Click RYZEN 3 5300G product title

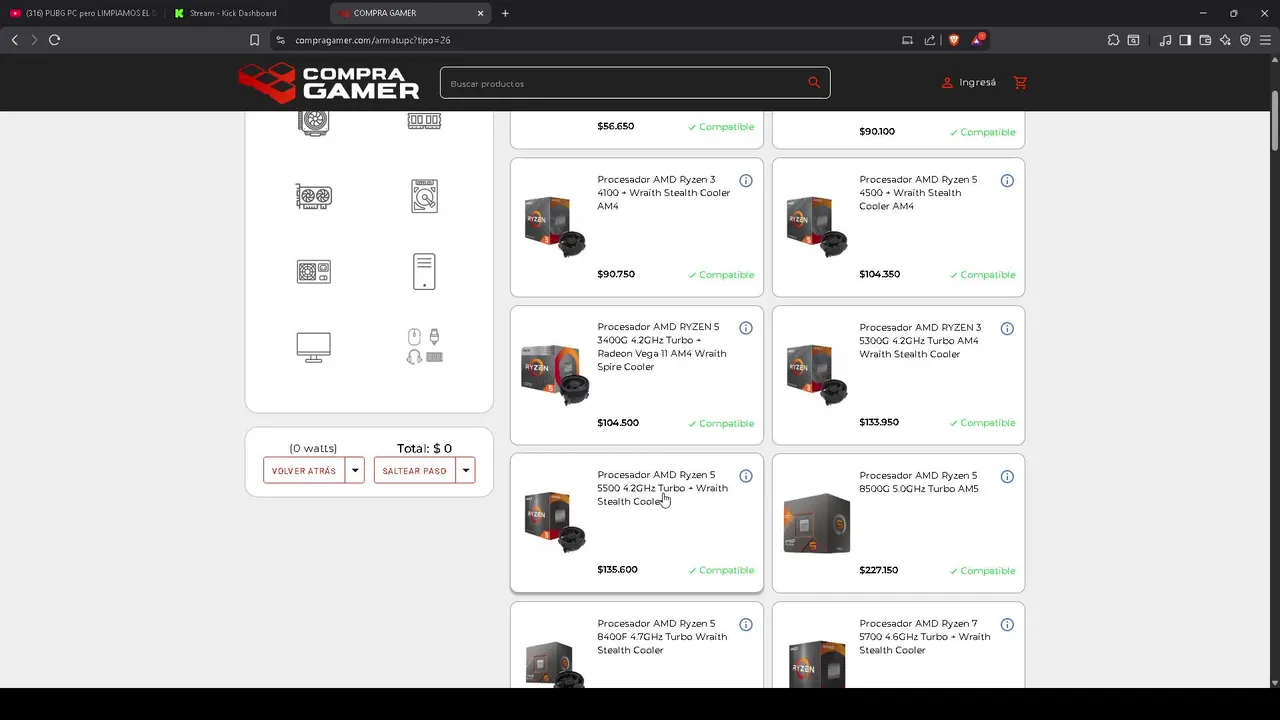click(920, 340)
